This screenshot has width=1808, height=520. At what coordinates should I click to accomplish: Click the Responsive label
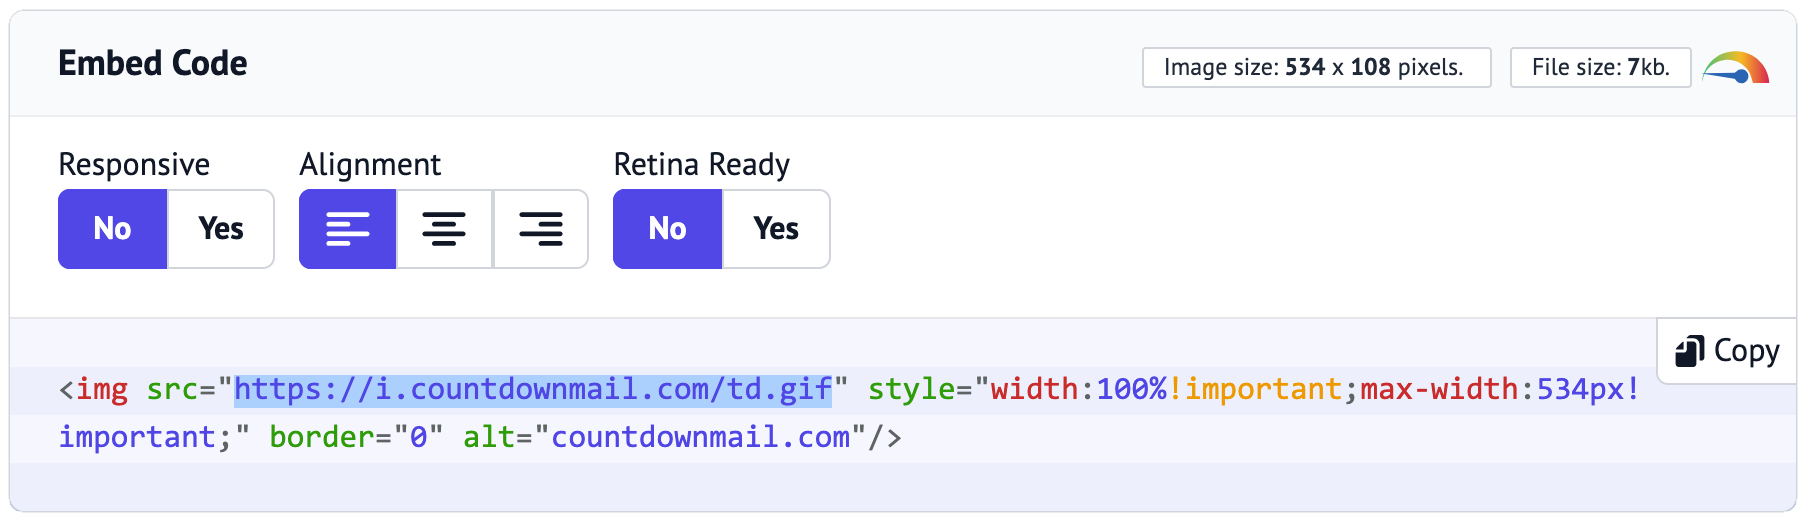pos(134,164)
